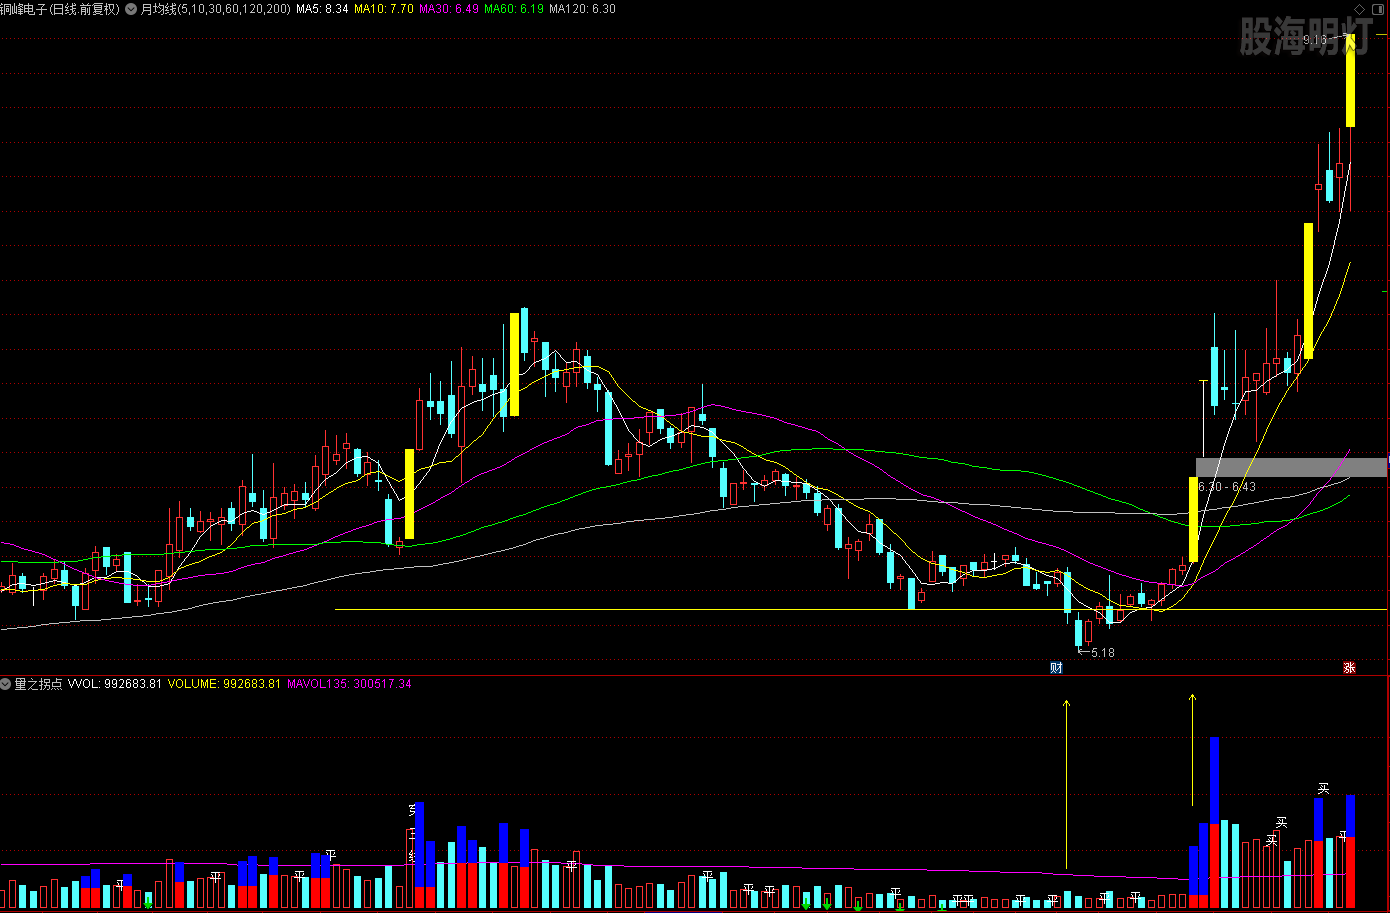Click the gray 6.30 - 6.43 gap zone
Viewport: 1390px width, 913px height.
click(1290, 467)
